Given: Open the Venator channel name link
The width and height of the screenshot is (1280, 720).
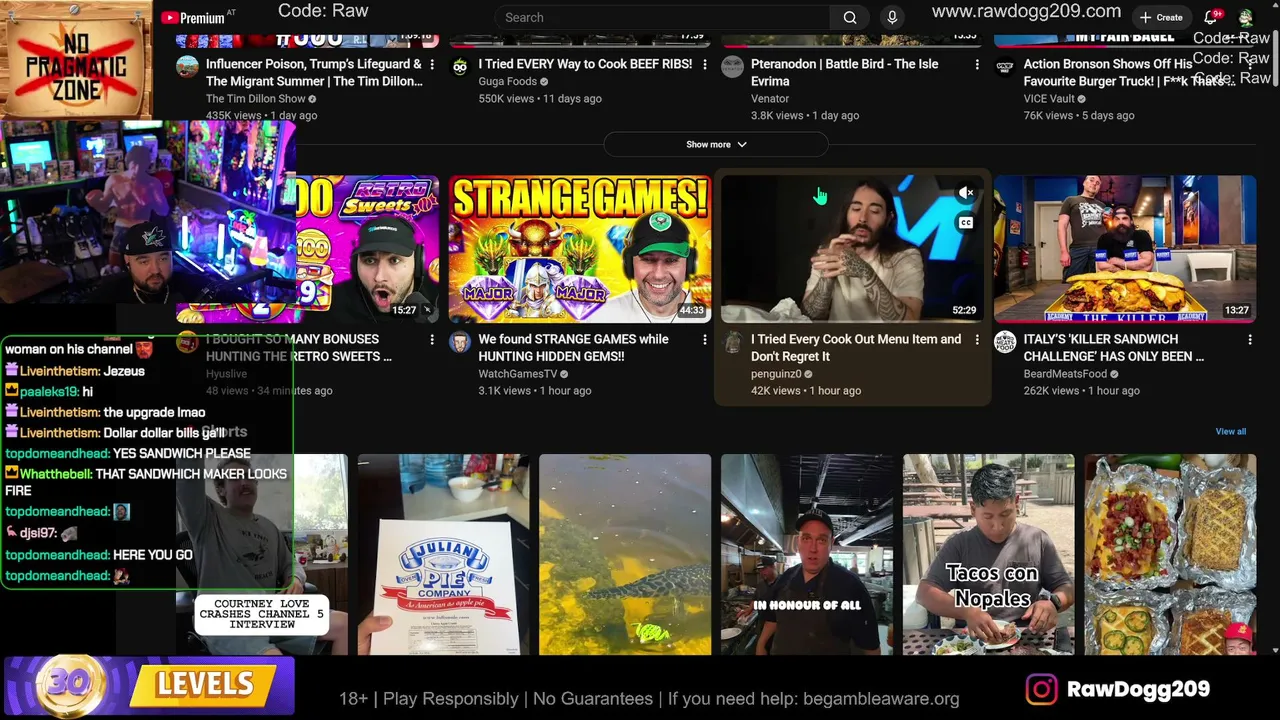Looking at the screenshot, I should tap(770, 98).
